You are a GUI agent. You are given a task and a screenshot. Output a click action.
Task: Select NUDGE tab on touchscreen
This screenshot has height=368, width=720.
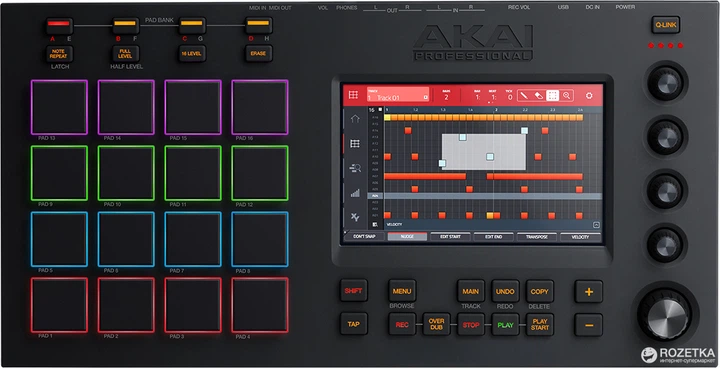pyautogui.click(x=407, y=237)
